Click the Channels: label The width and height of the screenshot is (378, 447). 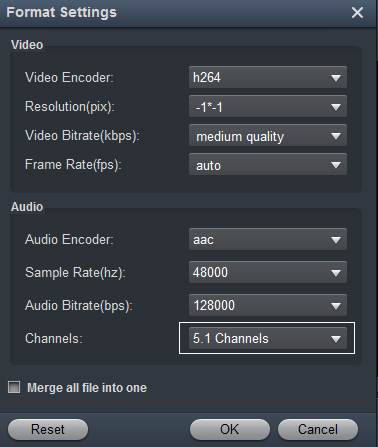coord(54,339)
